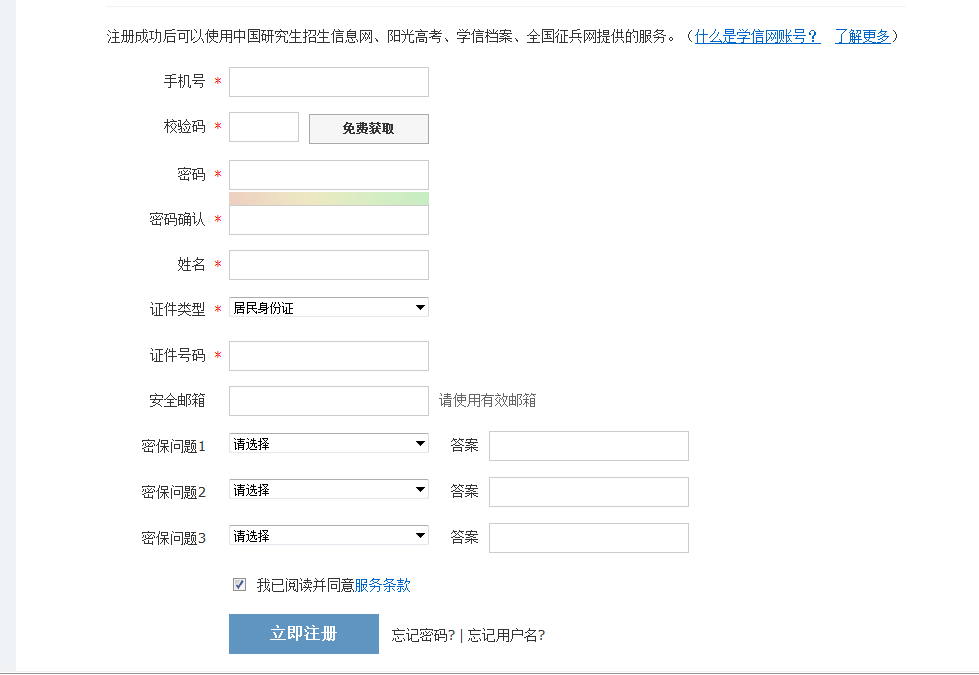Image resolution: width=979 pixels, height=675 pixels.
Task: Click the 免费获取 button
Action: 368,129
